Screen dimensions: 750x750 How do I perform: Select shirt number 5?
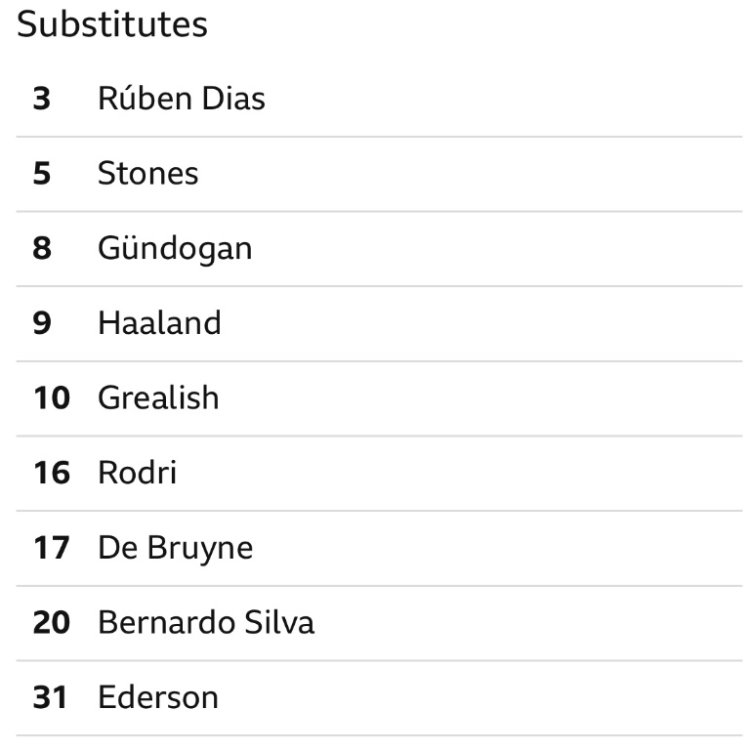click(42, 174)
